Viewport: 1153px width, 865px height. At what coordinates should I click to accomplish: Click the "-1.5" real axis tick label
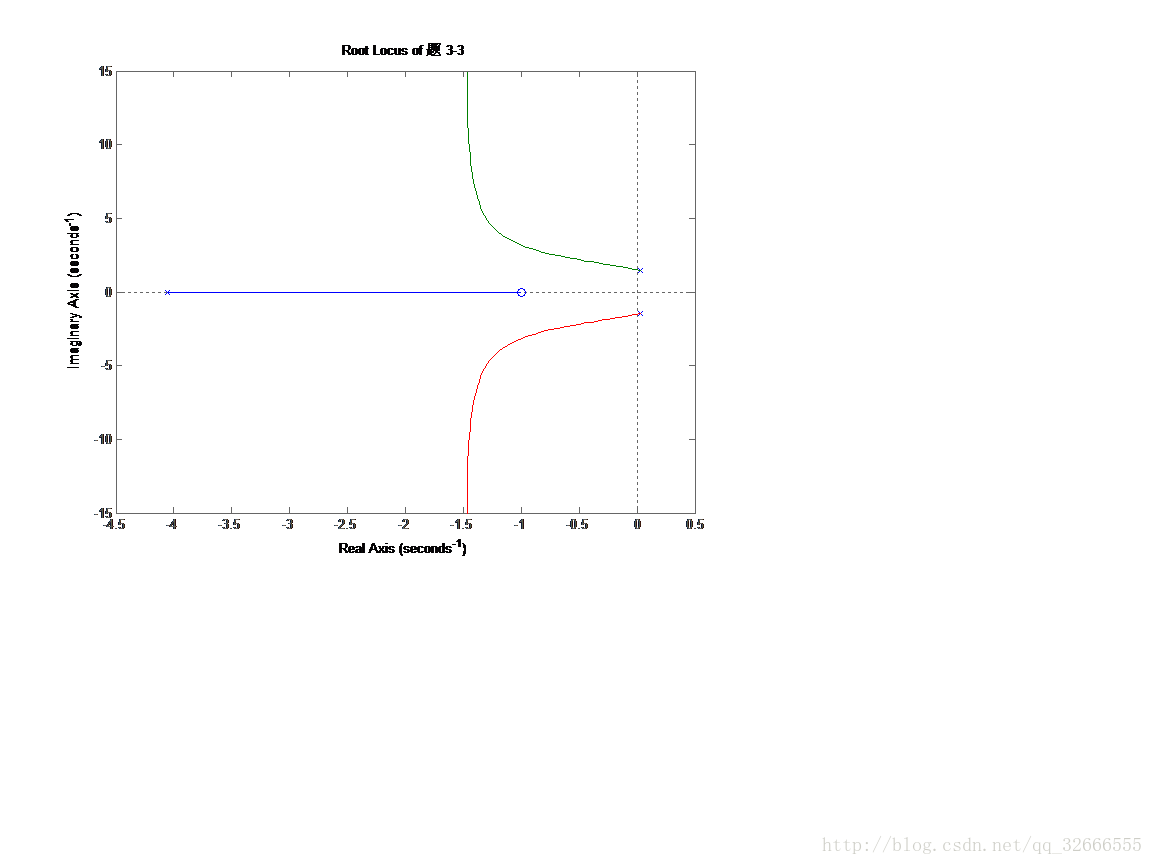click(461, 524)
